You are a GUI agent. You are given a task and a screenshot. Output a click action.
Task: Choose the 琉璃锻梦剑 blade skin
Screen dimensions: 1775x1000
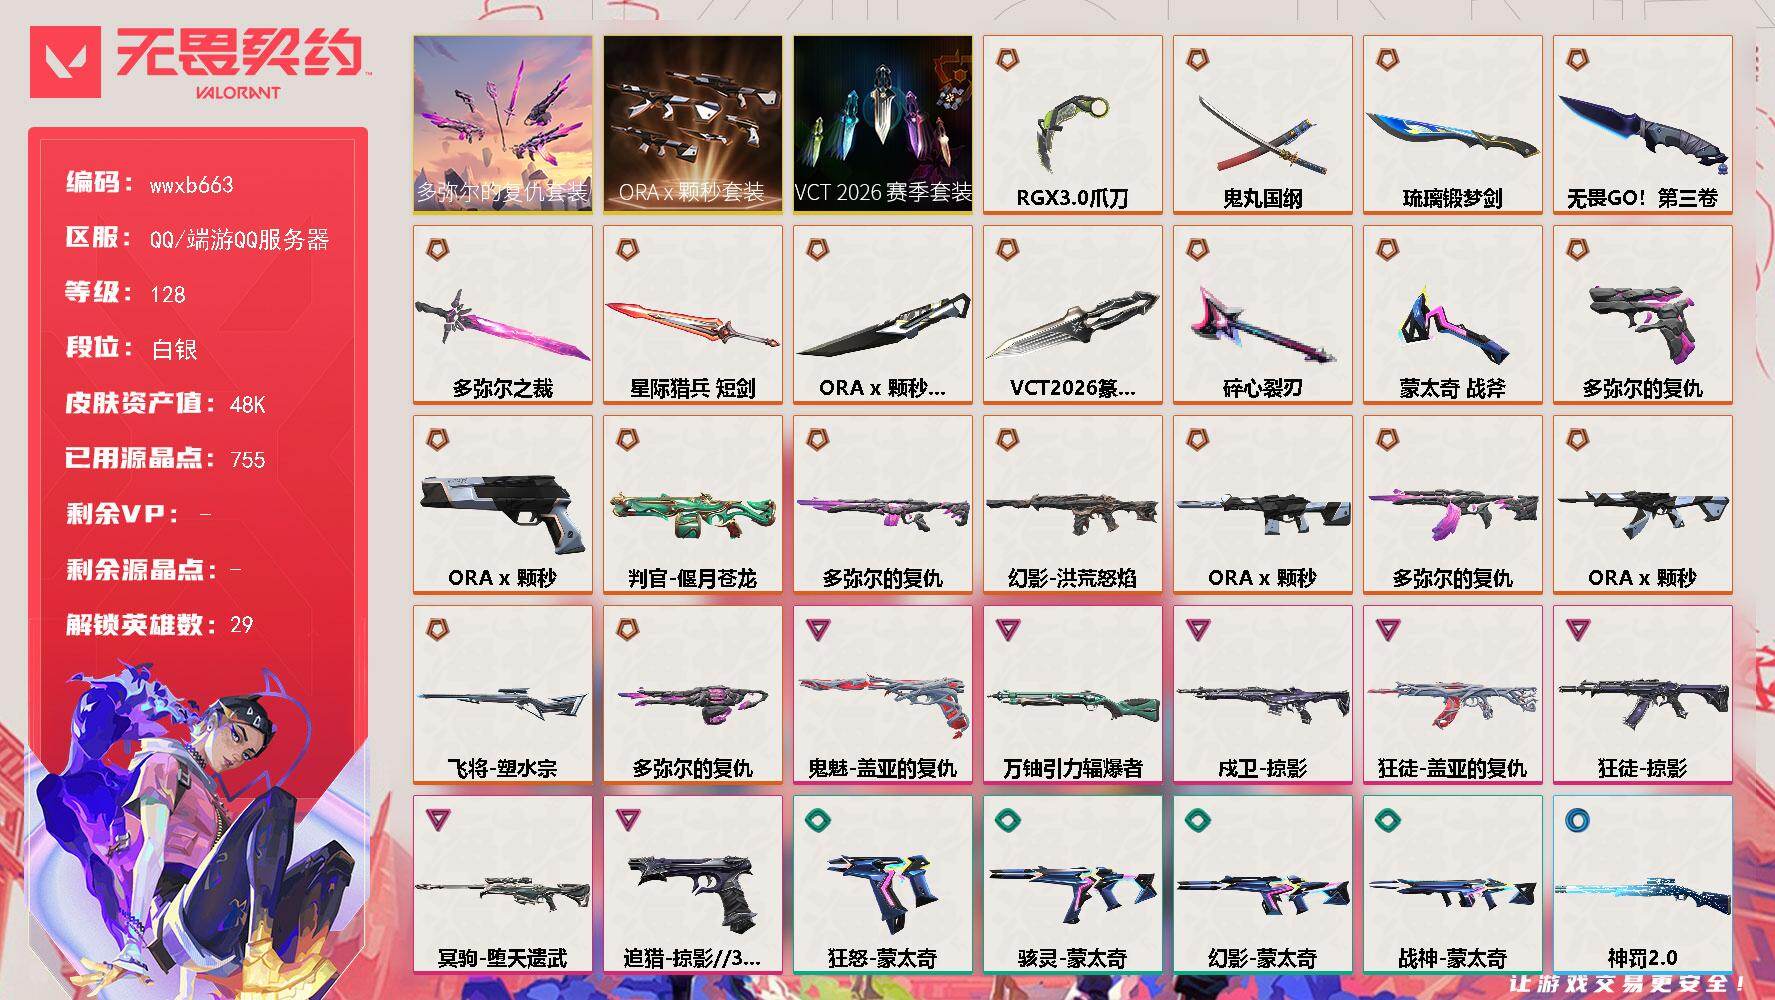[x=1452, y=124]
